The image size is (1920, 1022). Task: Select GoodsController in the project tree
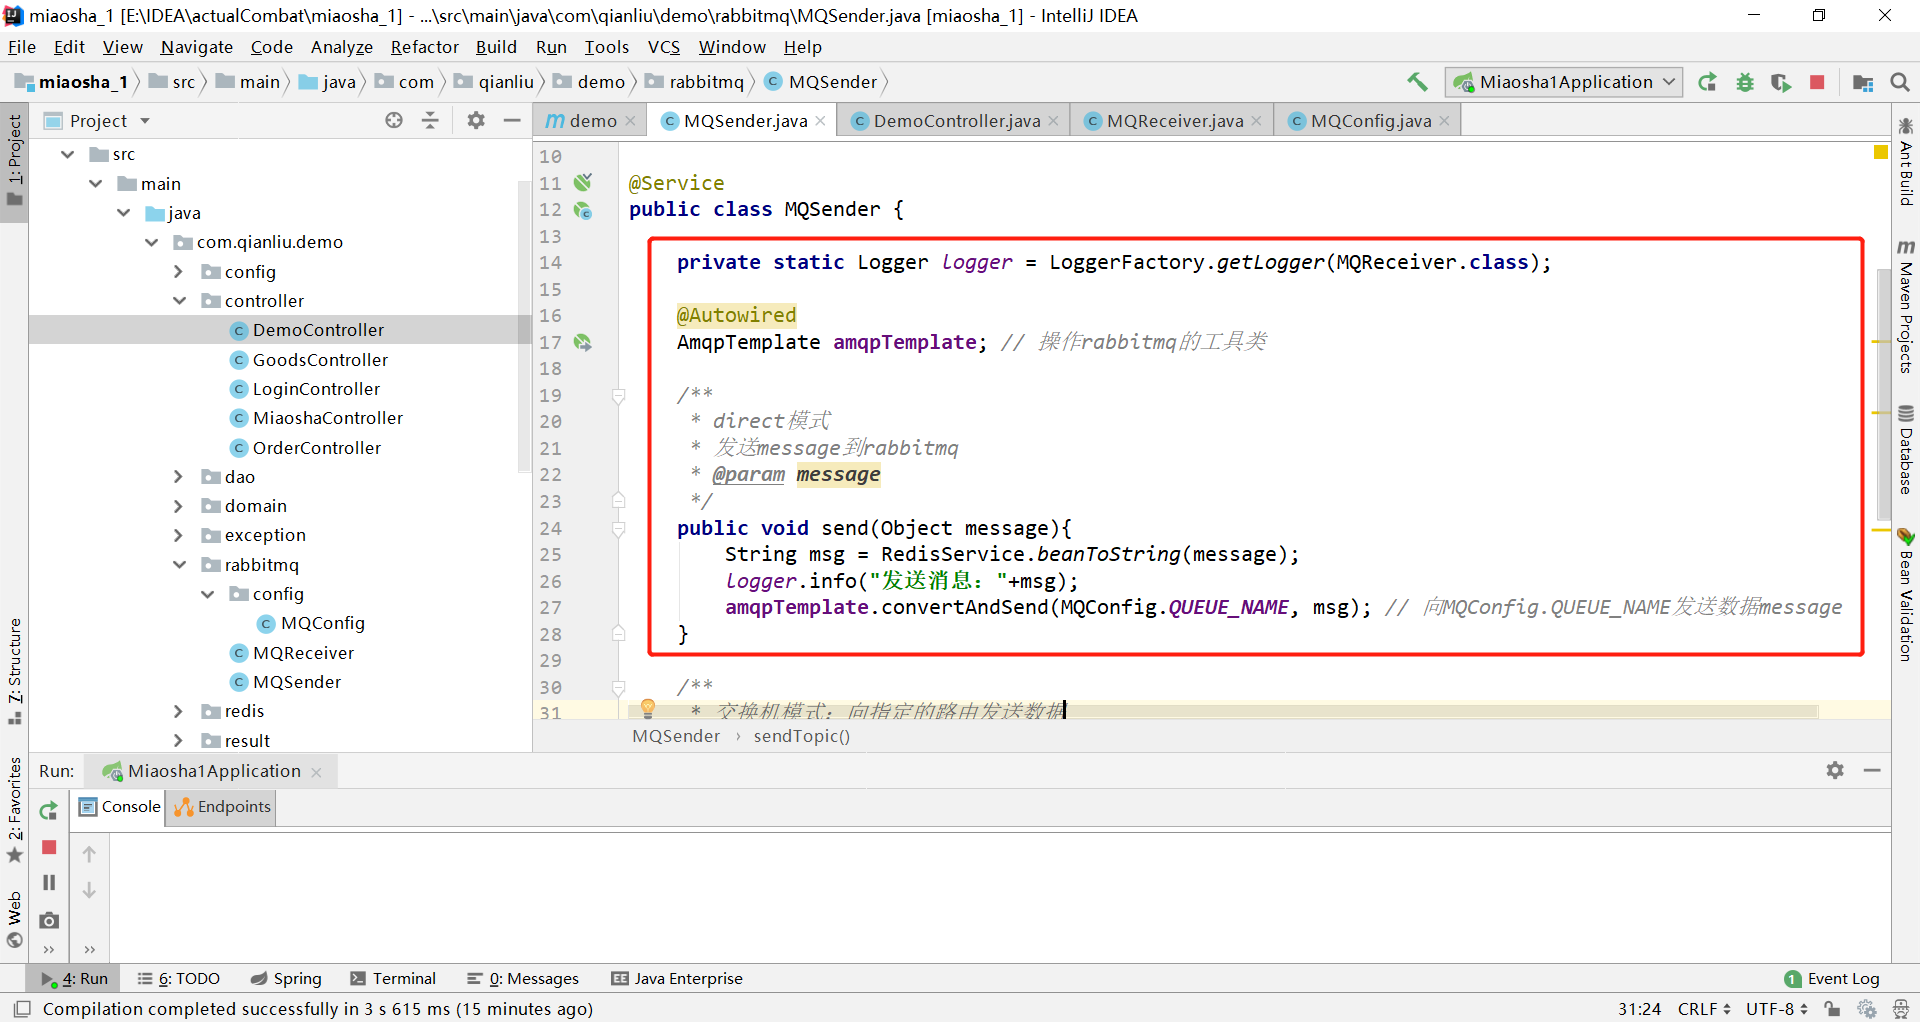point(320,359)
